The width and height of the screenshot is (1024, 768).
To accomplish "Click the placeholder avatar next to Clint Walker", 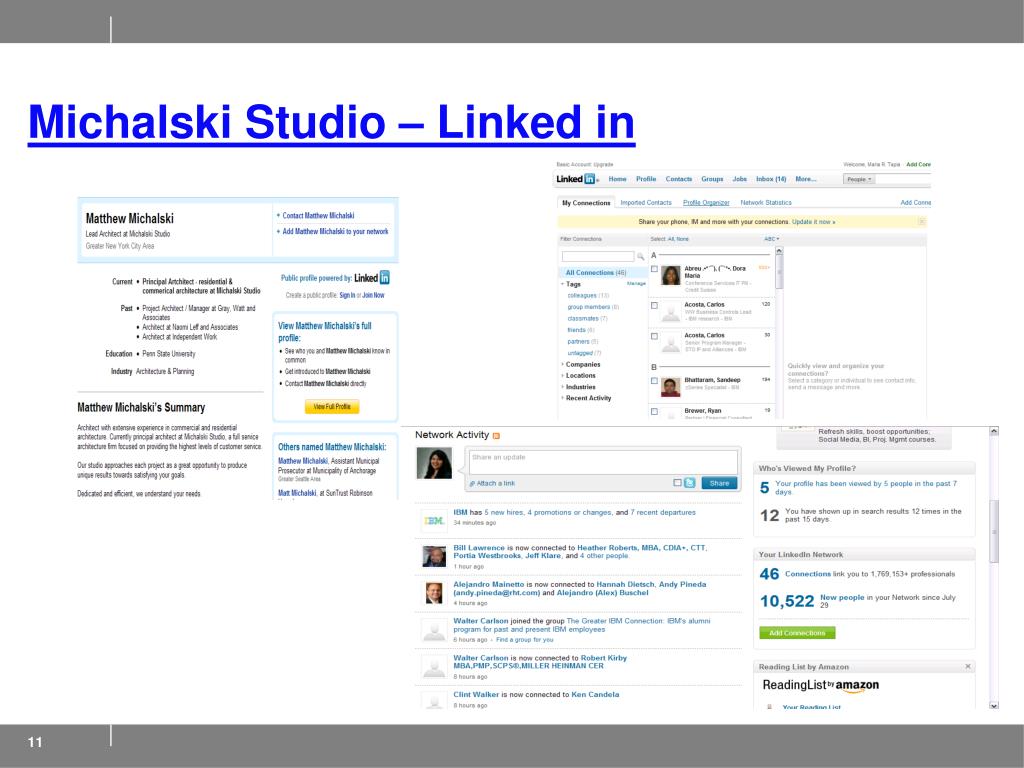I will [x=434, y=701].
